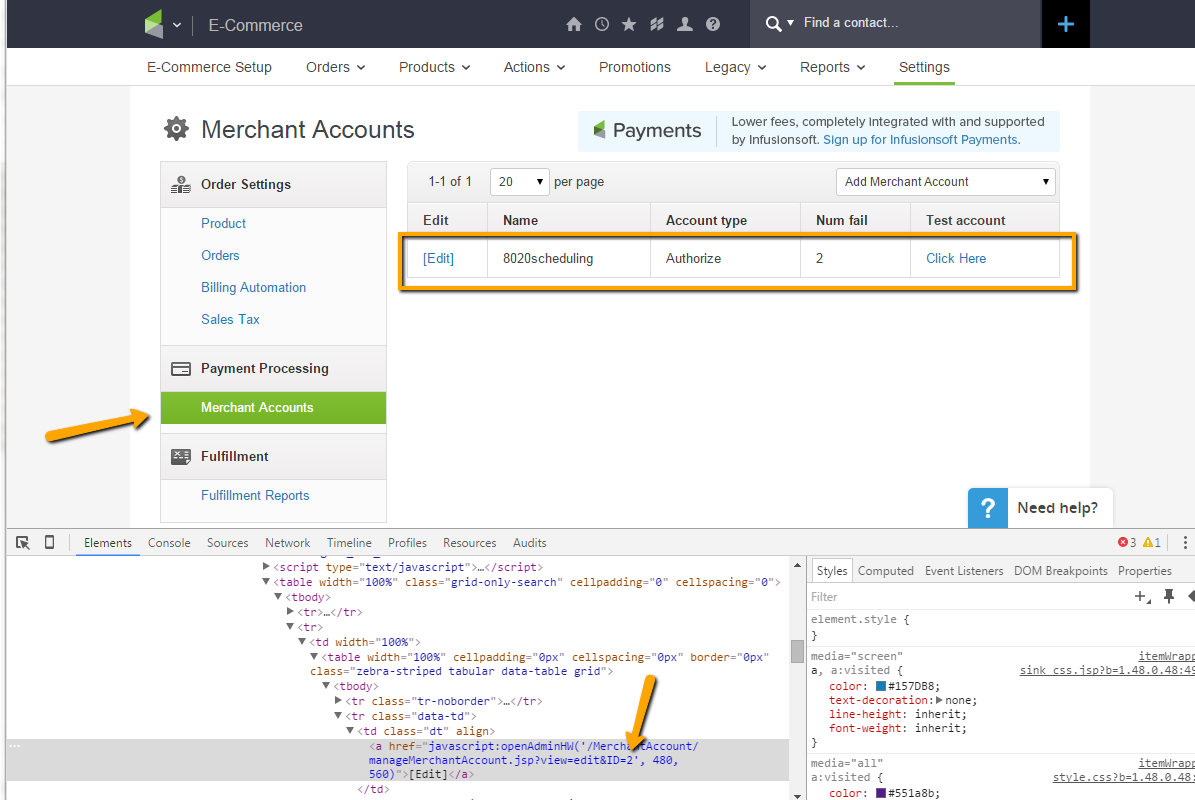Open the help question mark icon in top bar
This screenshot has height=800, width=1195.
tap(713, 24)
